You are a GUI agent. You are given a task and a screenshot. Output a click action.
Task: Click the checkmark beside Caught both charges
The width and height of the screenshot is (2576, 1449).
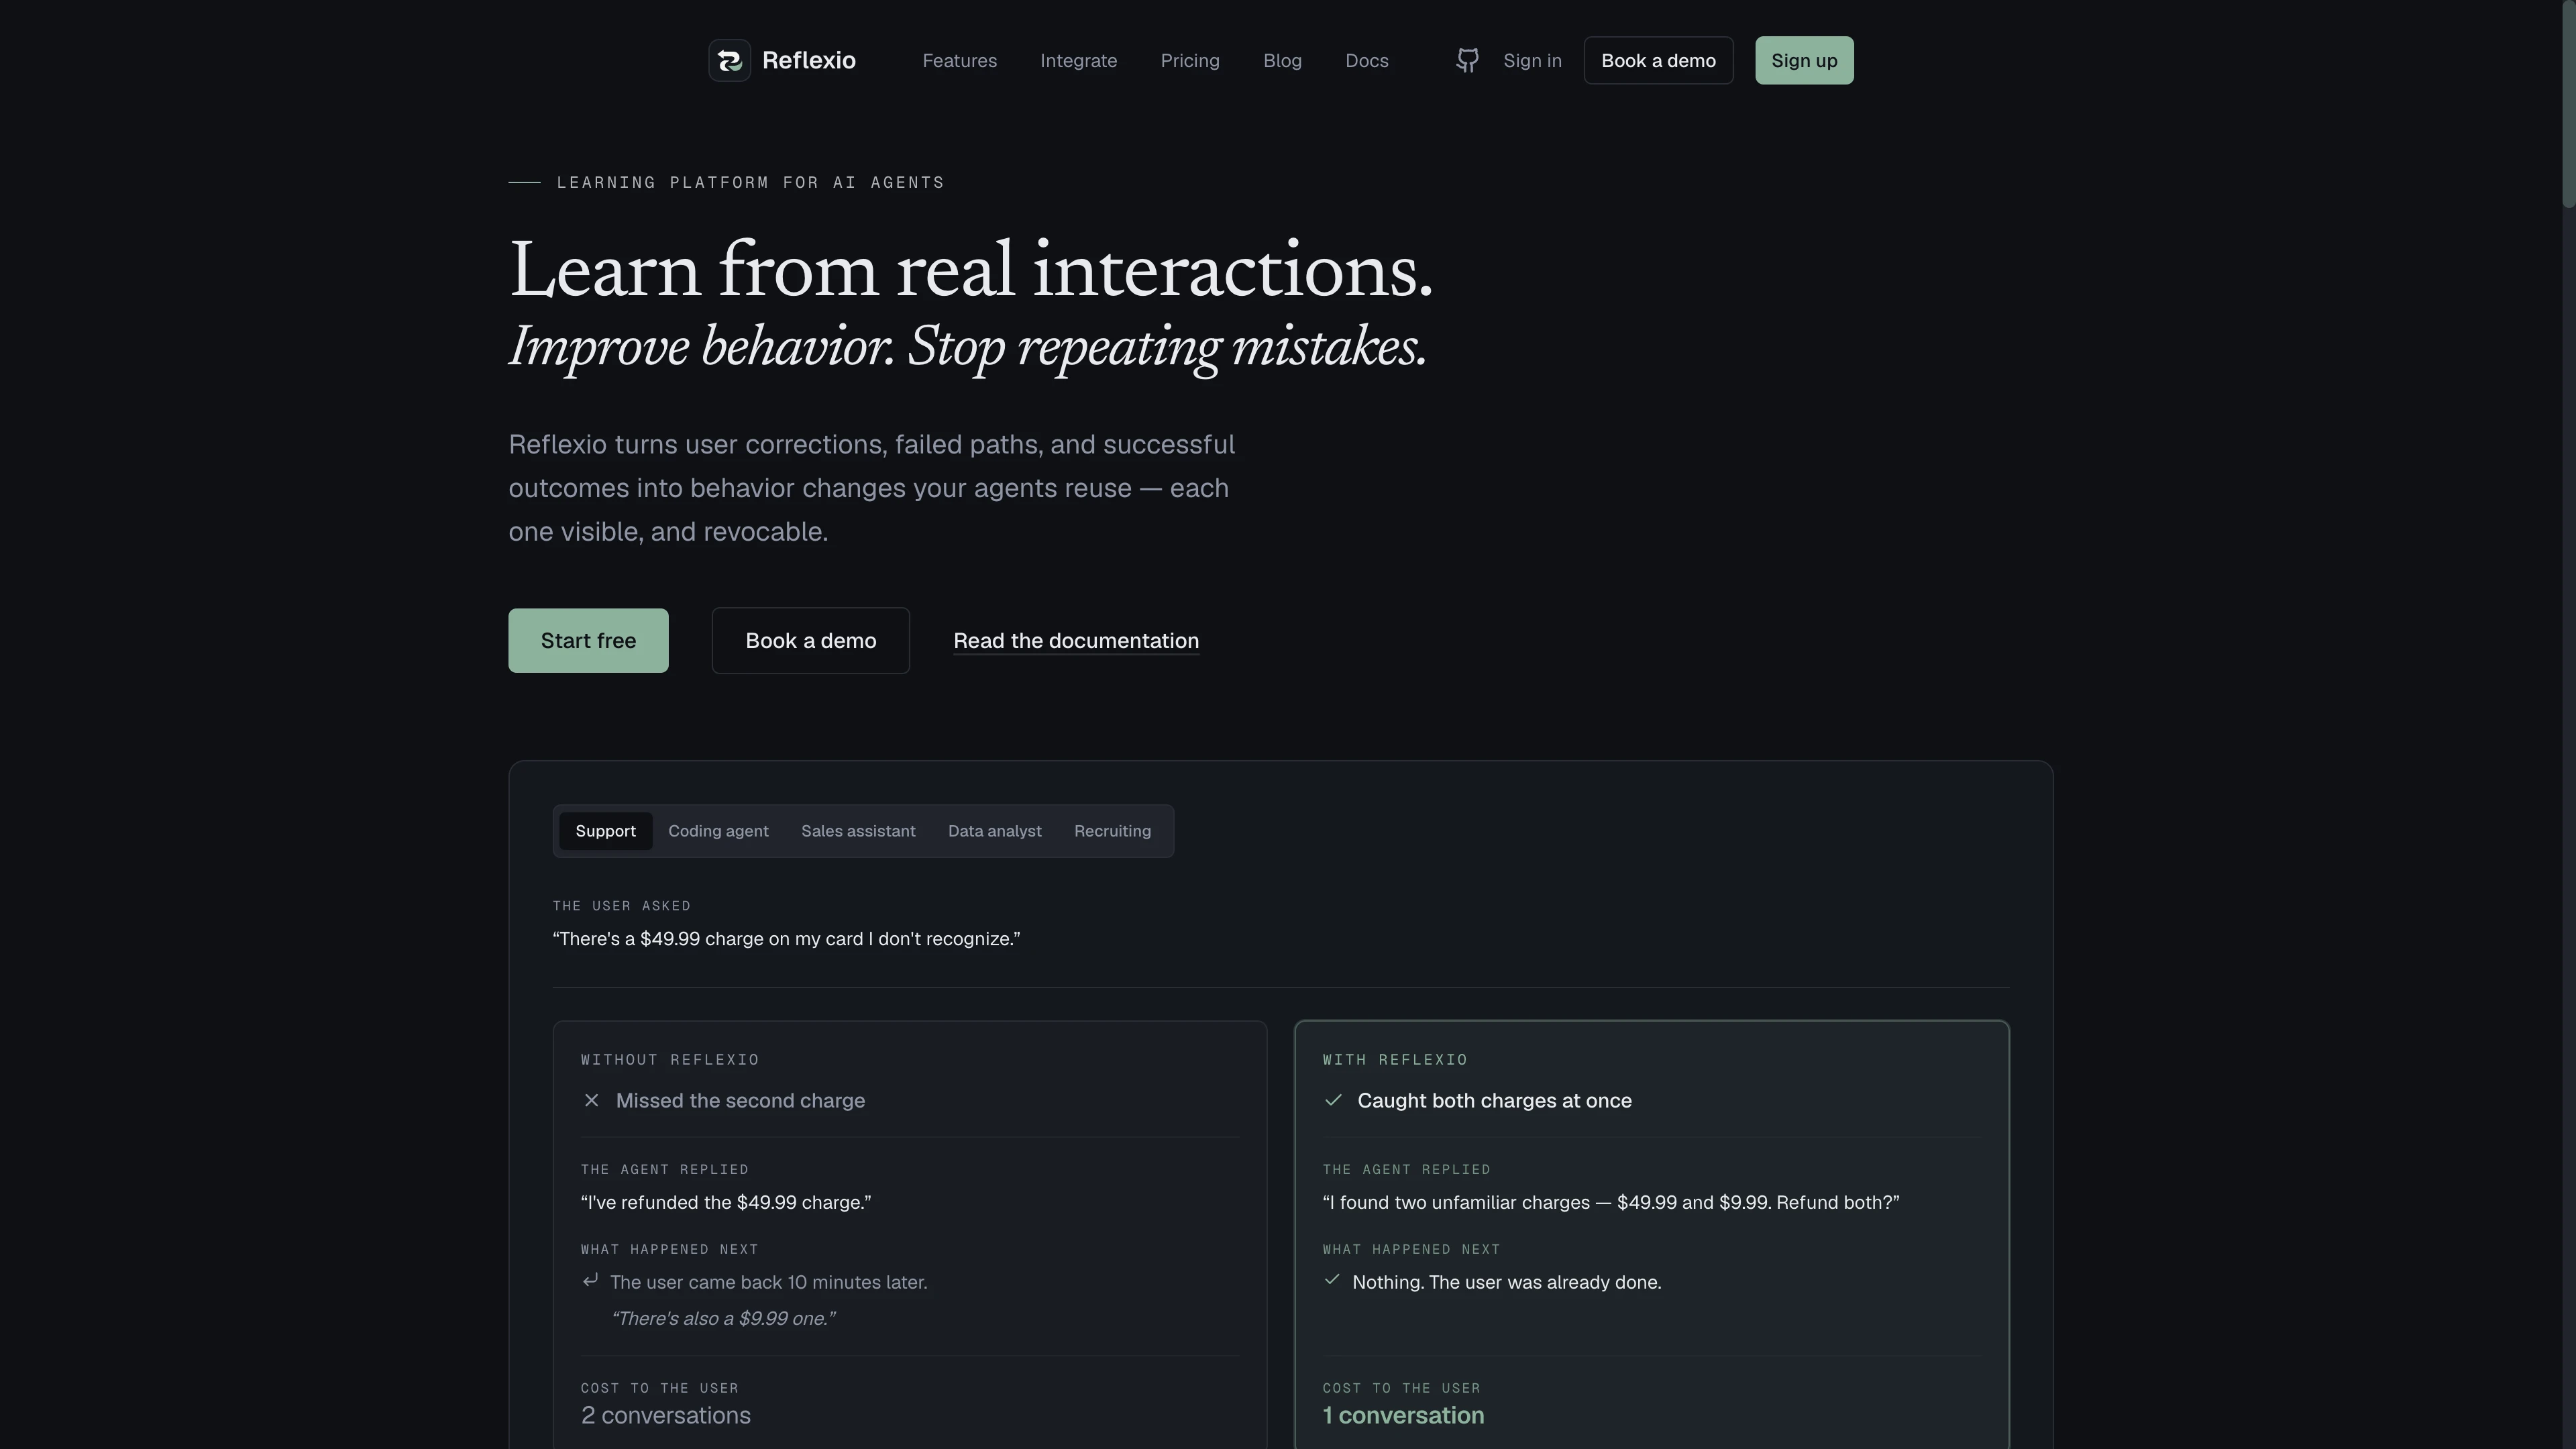coord(1333,1100)
